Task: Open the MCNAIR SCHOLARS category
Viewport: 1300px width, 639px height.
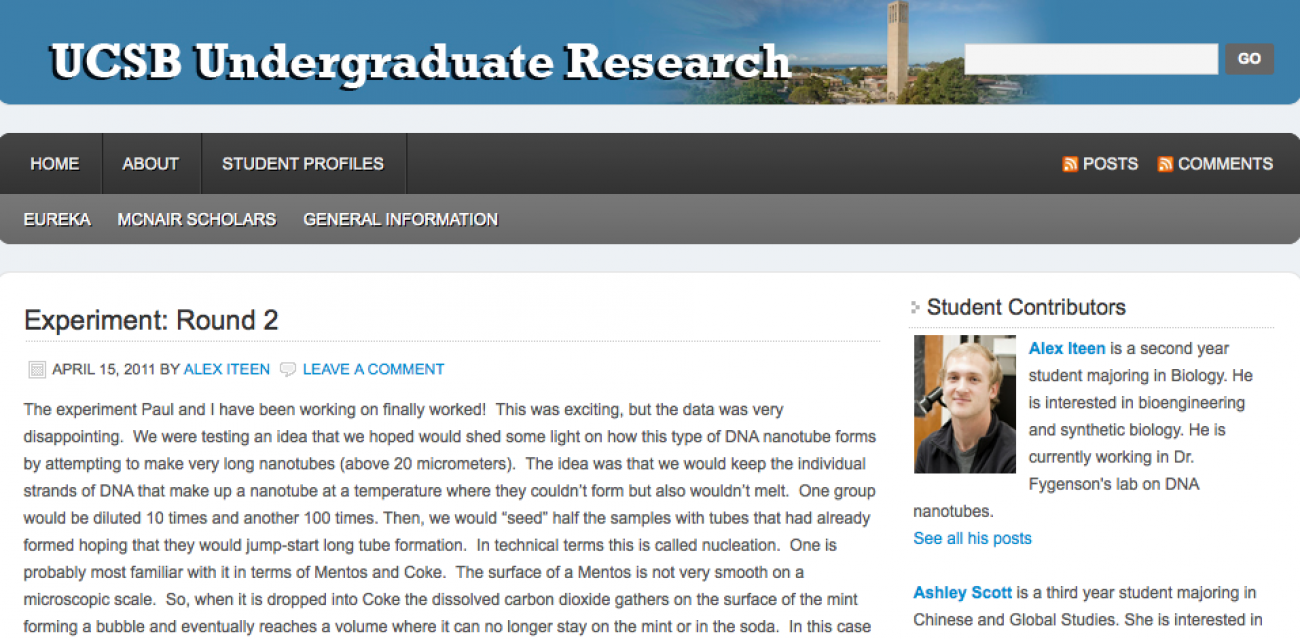Action: pos(196,219)
